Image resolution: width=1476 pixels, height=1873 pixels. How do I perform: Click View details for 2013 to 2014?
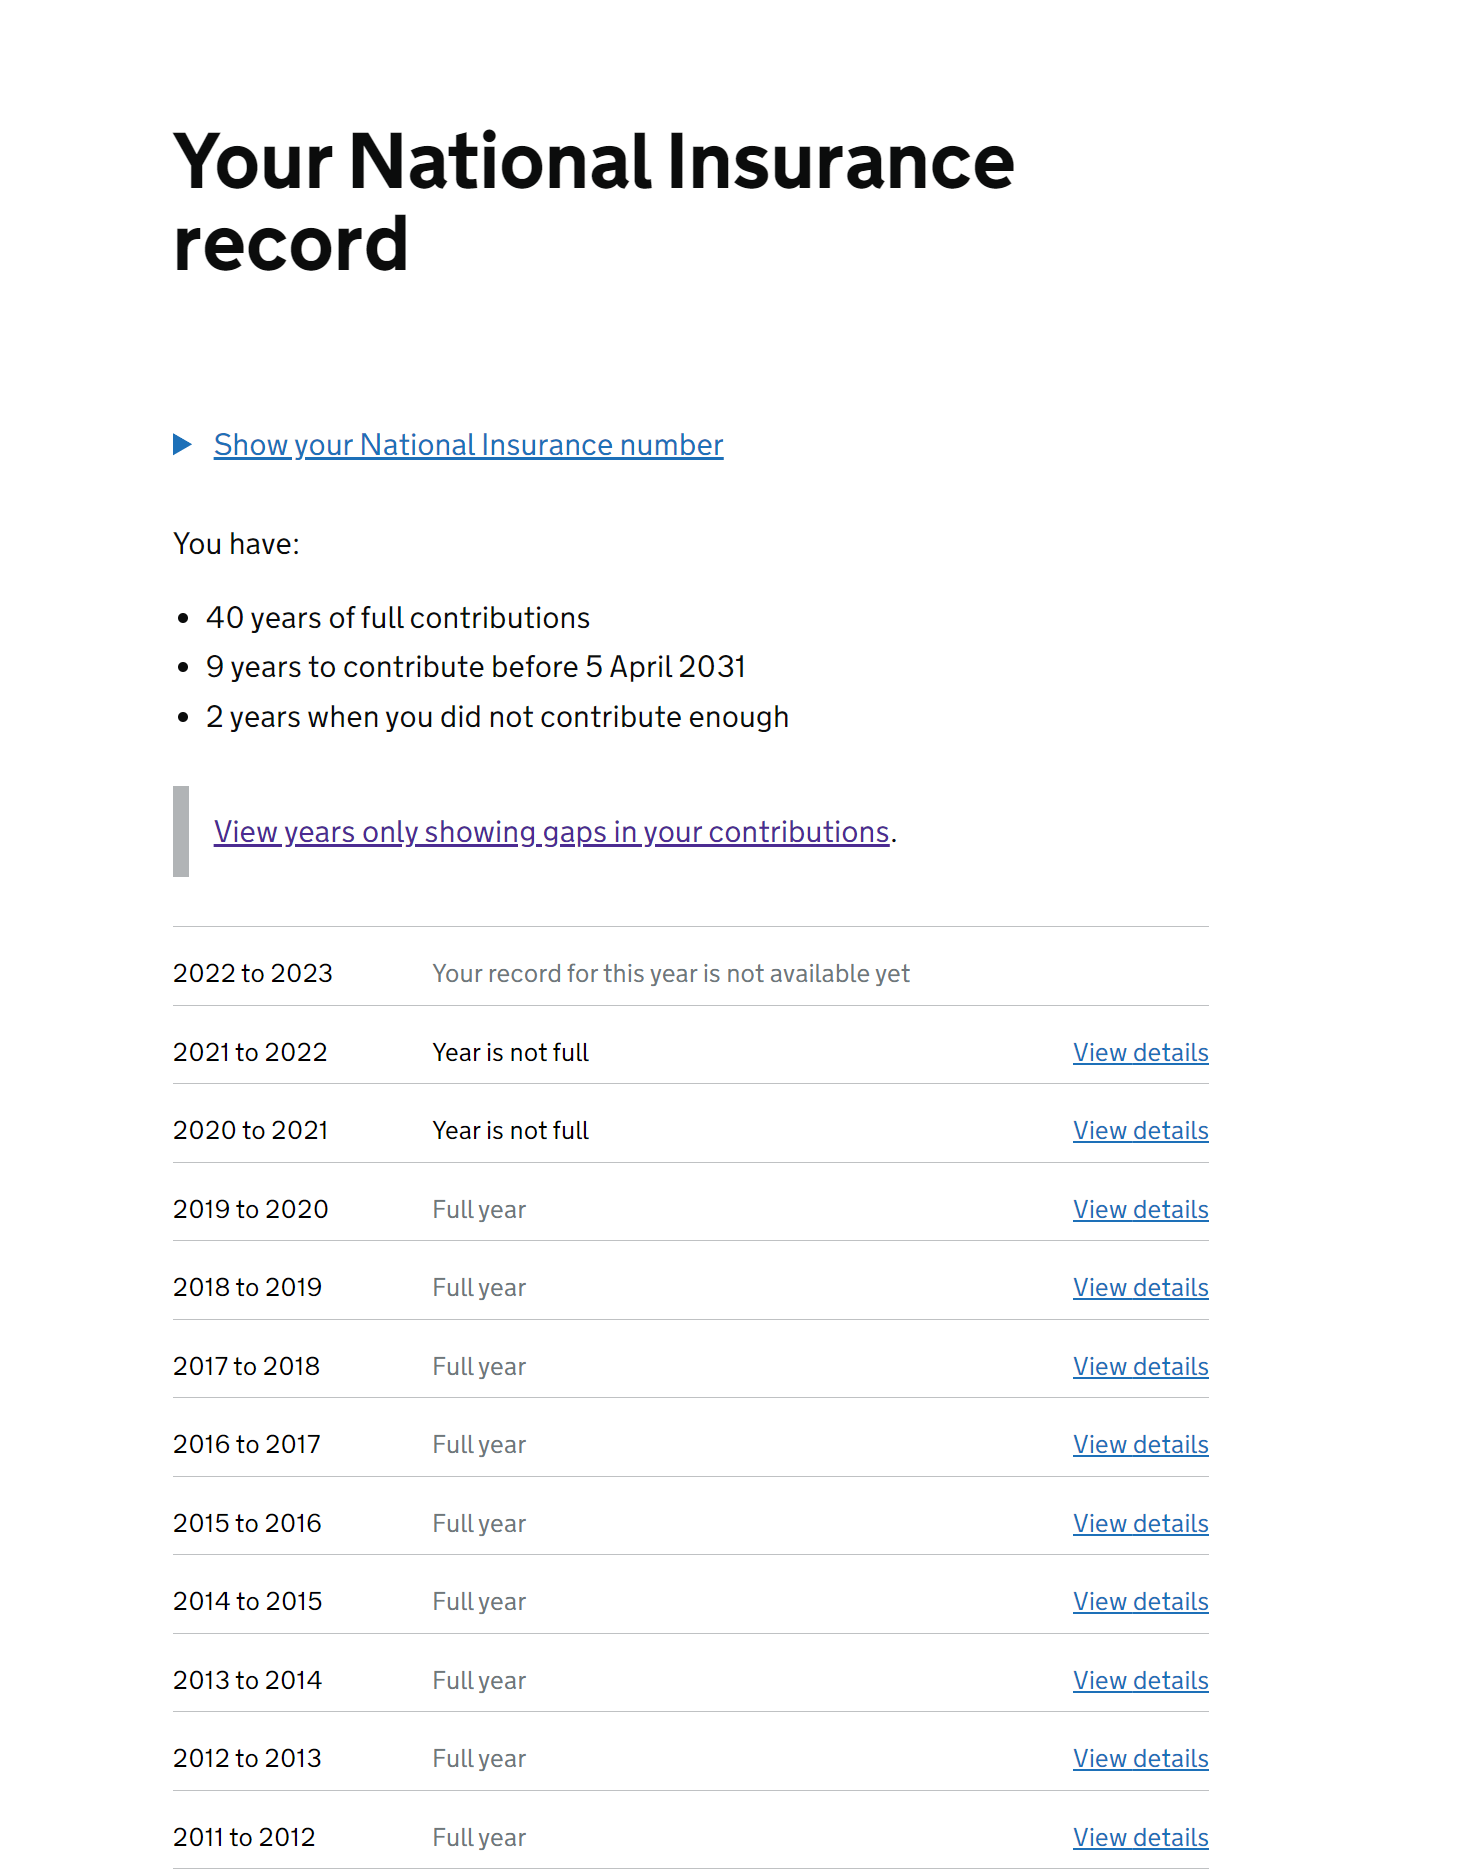coord(1140,1681)
